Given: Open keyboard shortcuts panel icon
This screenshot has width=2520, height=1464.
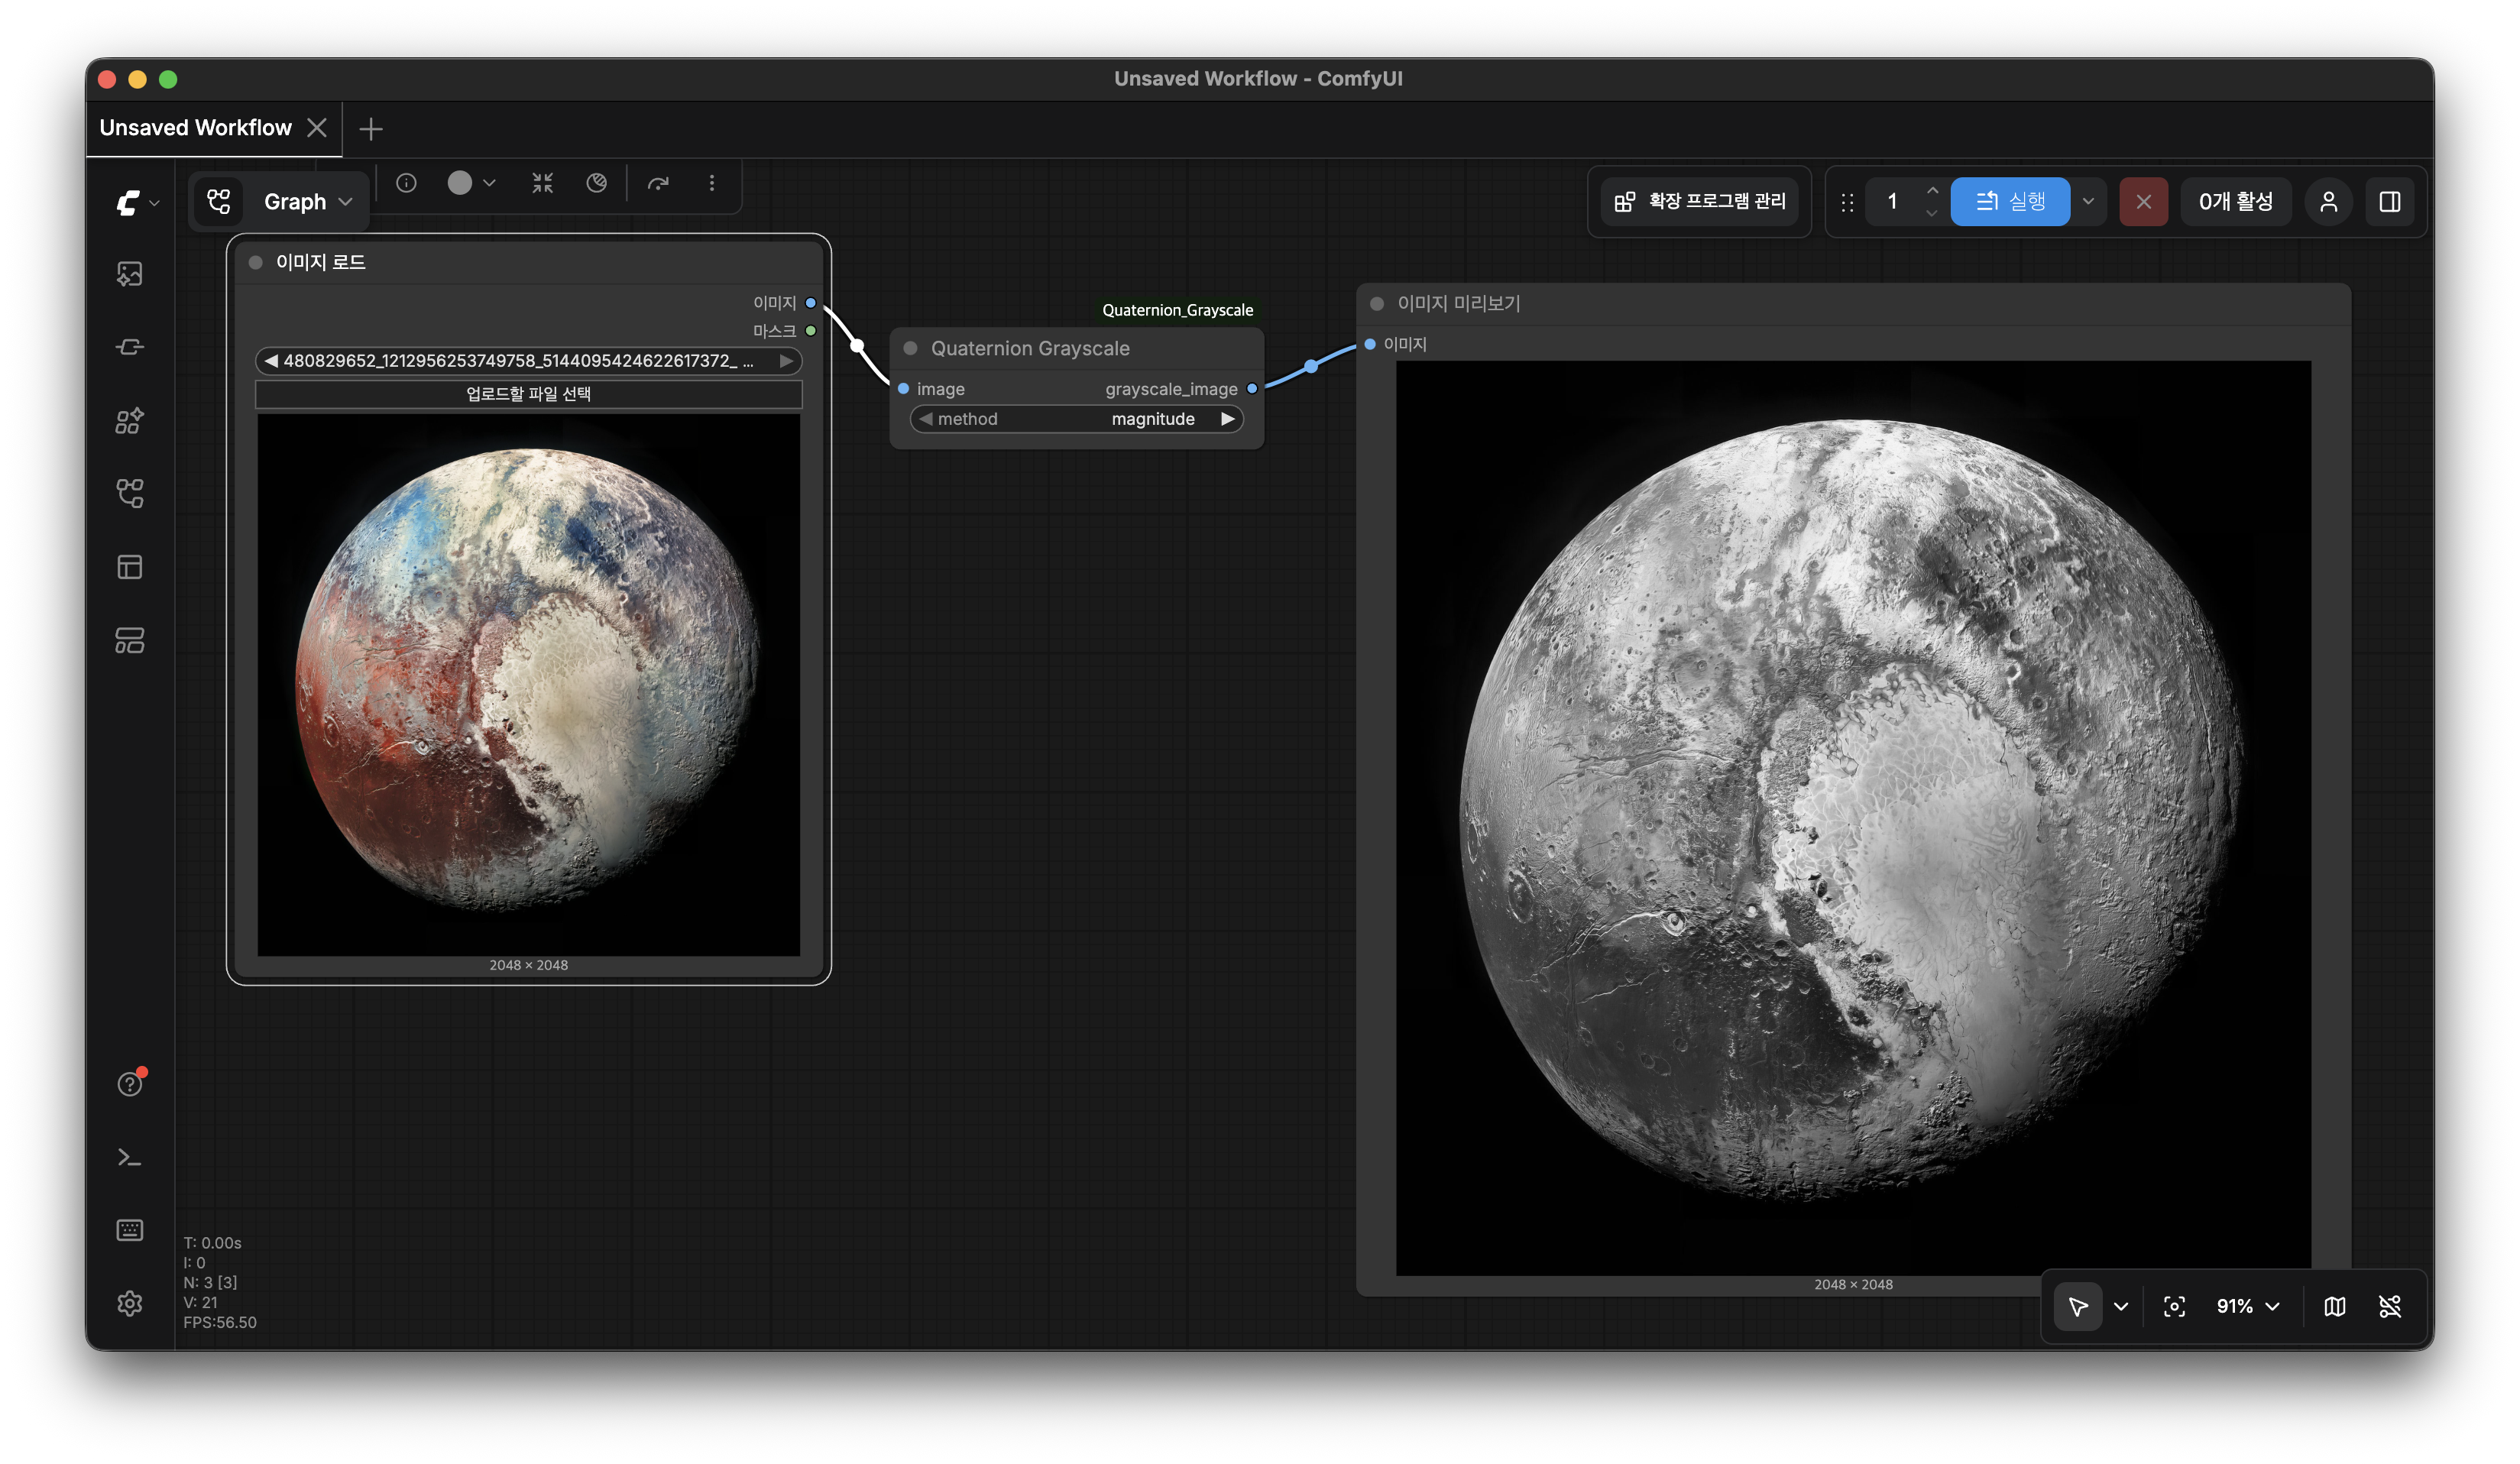Looking at the screenshot, I should [x=130, y=1230].
